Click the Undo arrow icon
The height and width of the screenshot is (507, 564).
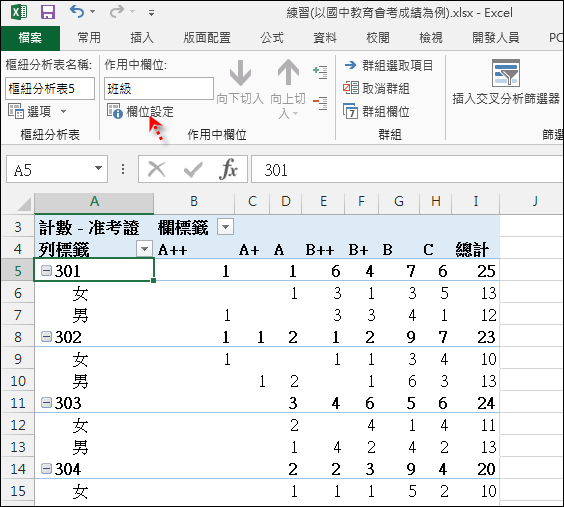click(x=77, y=12)
